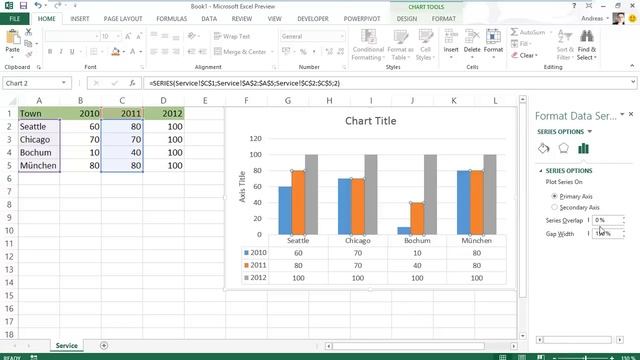Select column C header

(x=122, y=100)
